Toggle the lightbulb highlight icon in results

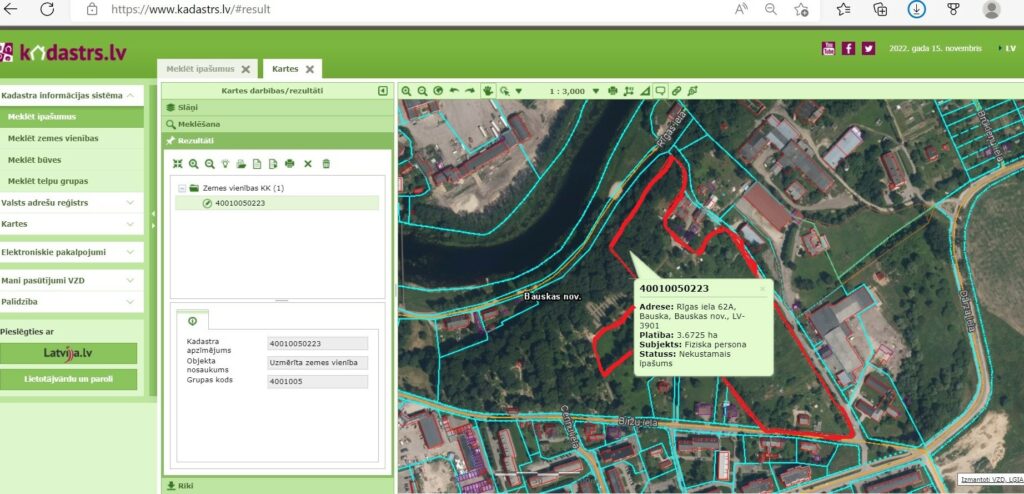point(225,163)
